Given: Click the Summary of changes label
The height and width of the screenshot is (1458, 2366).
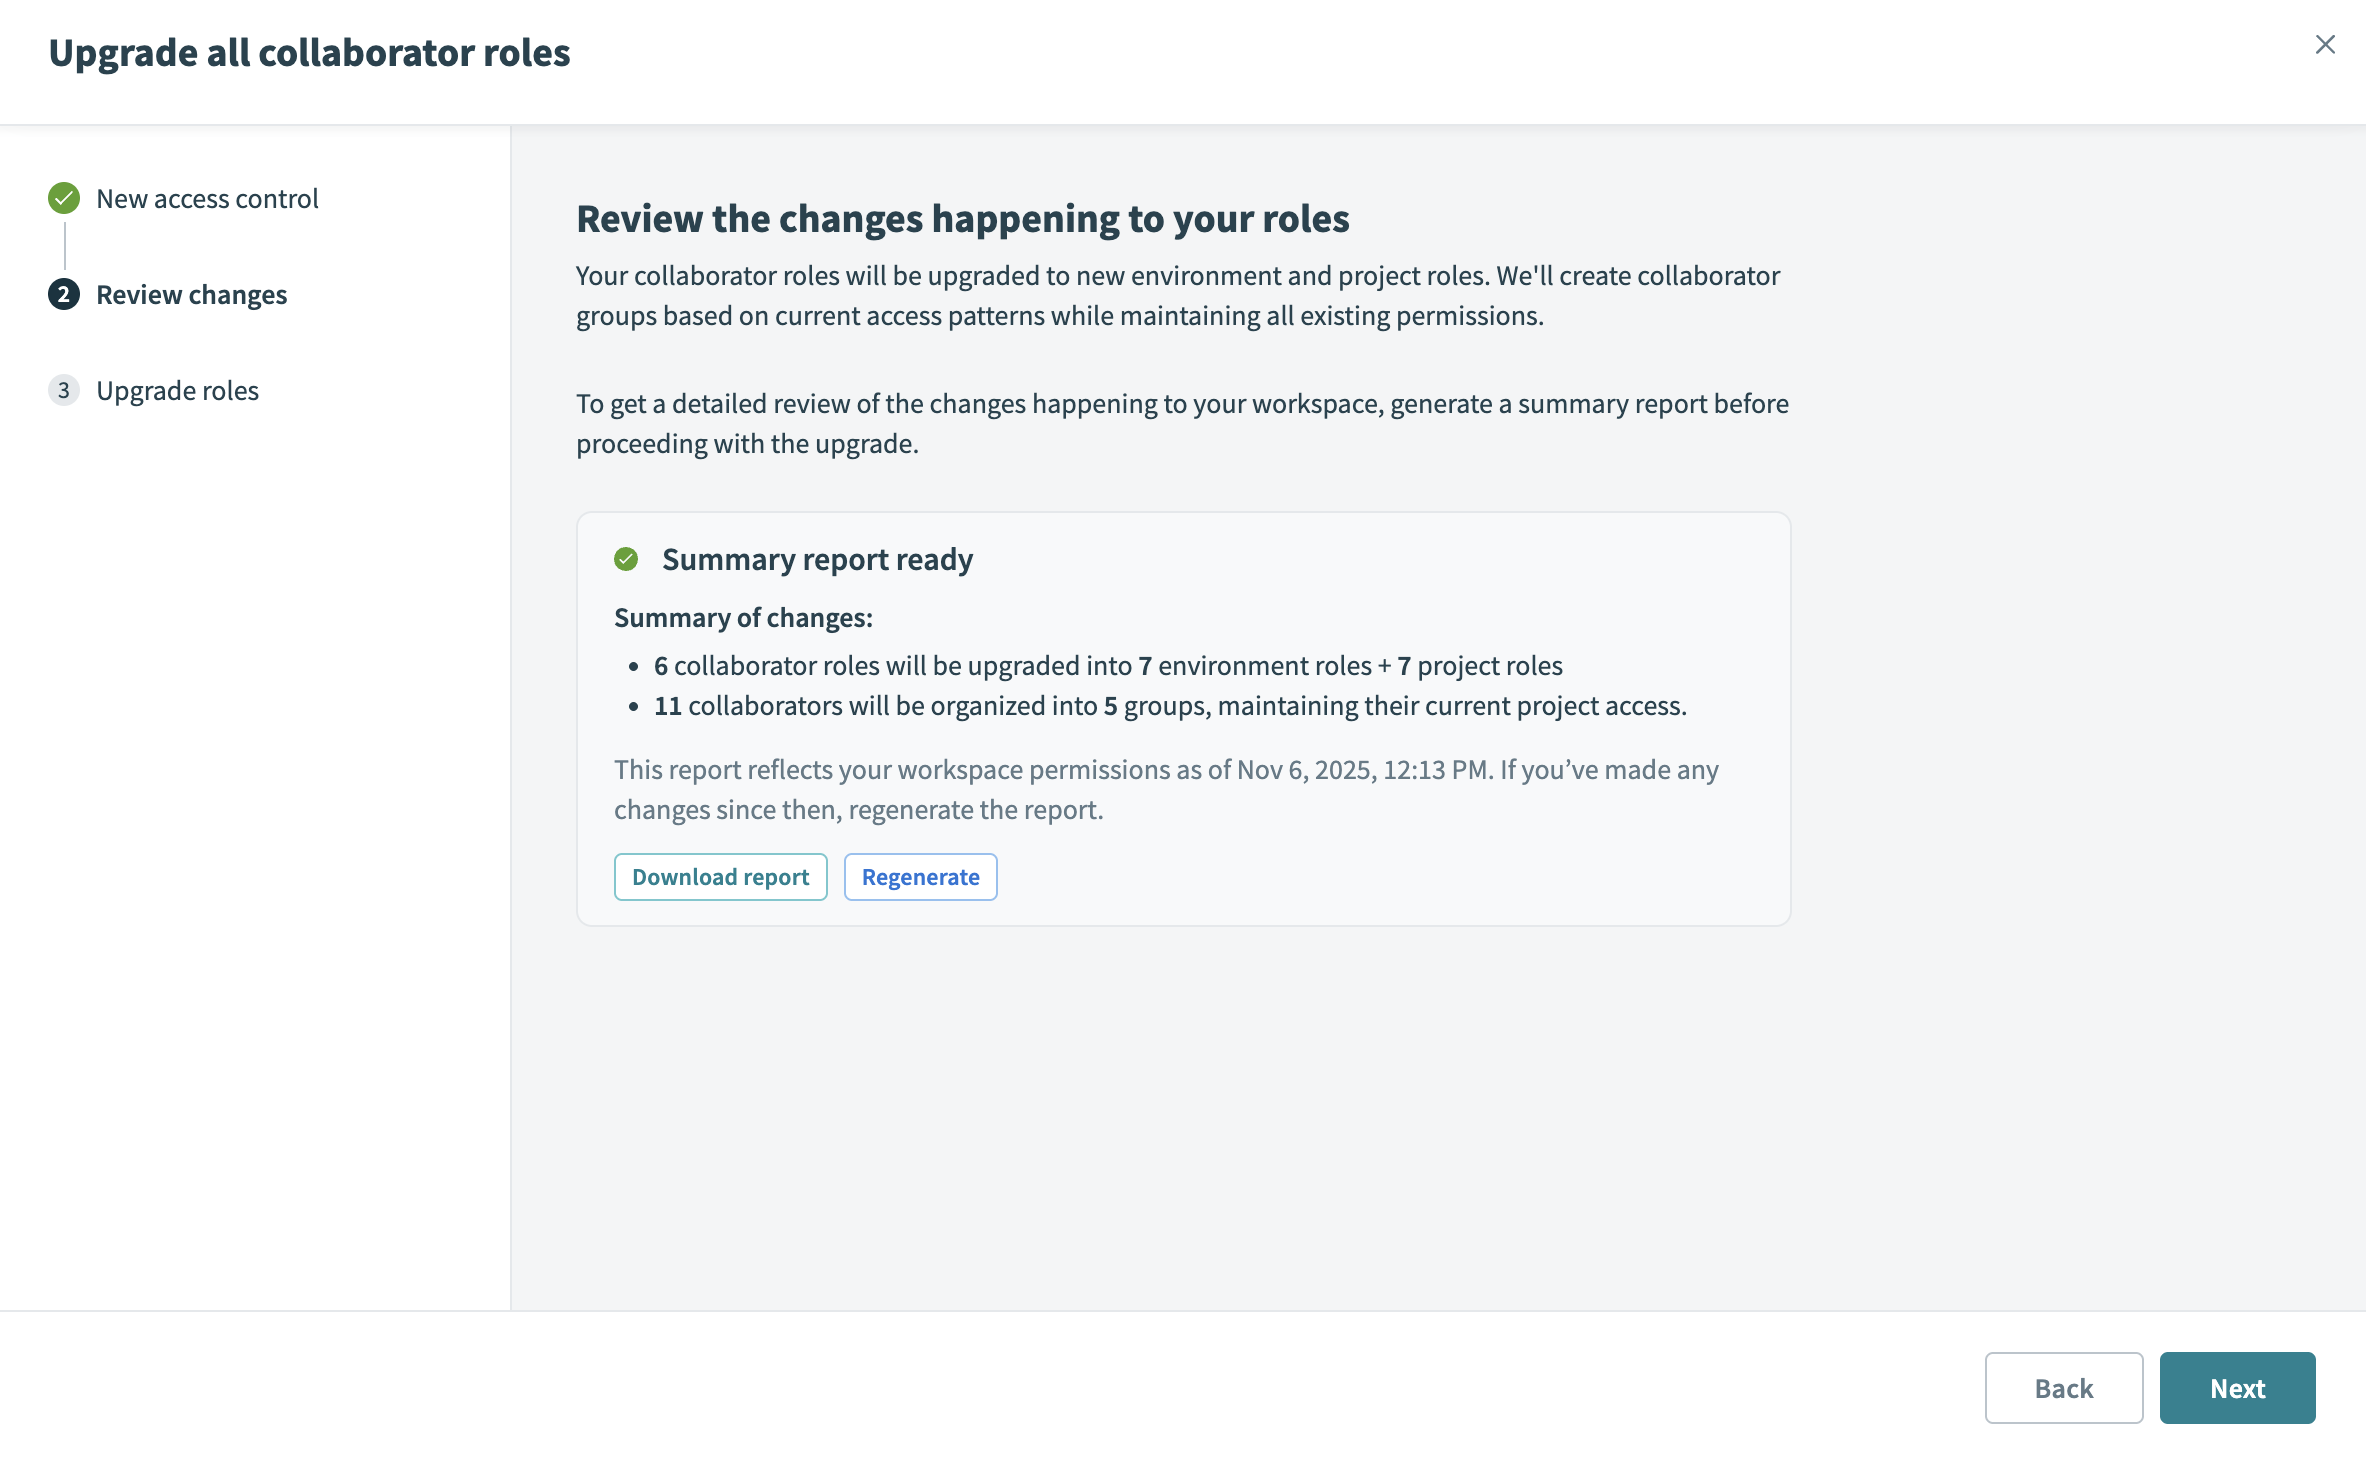Looking at the screenshot, I should (743, 618).
